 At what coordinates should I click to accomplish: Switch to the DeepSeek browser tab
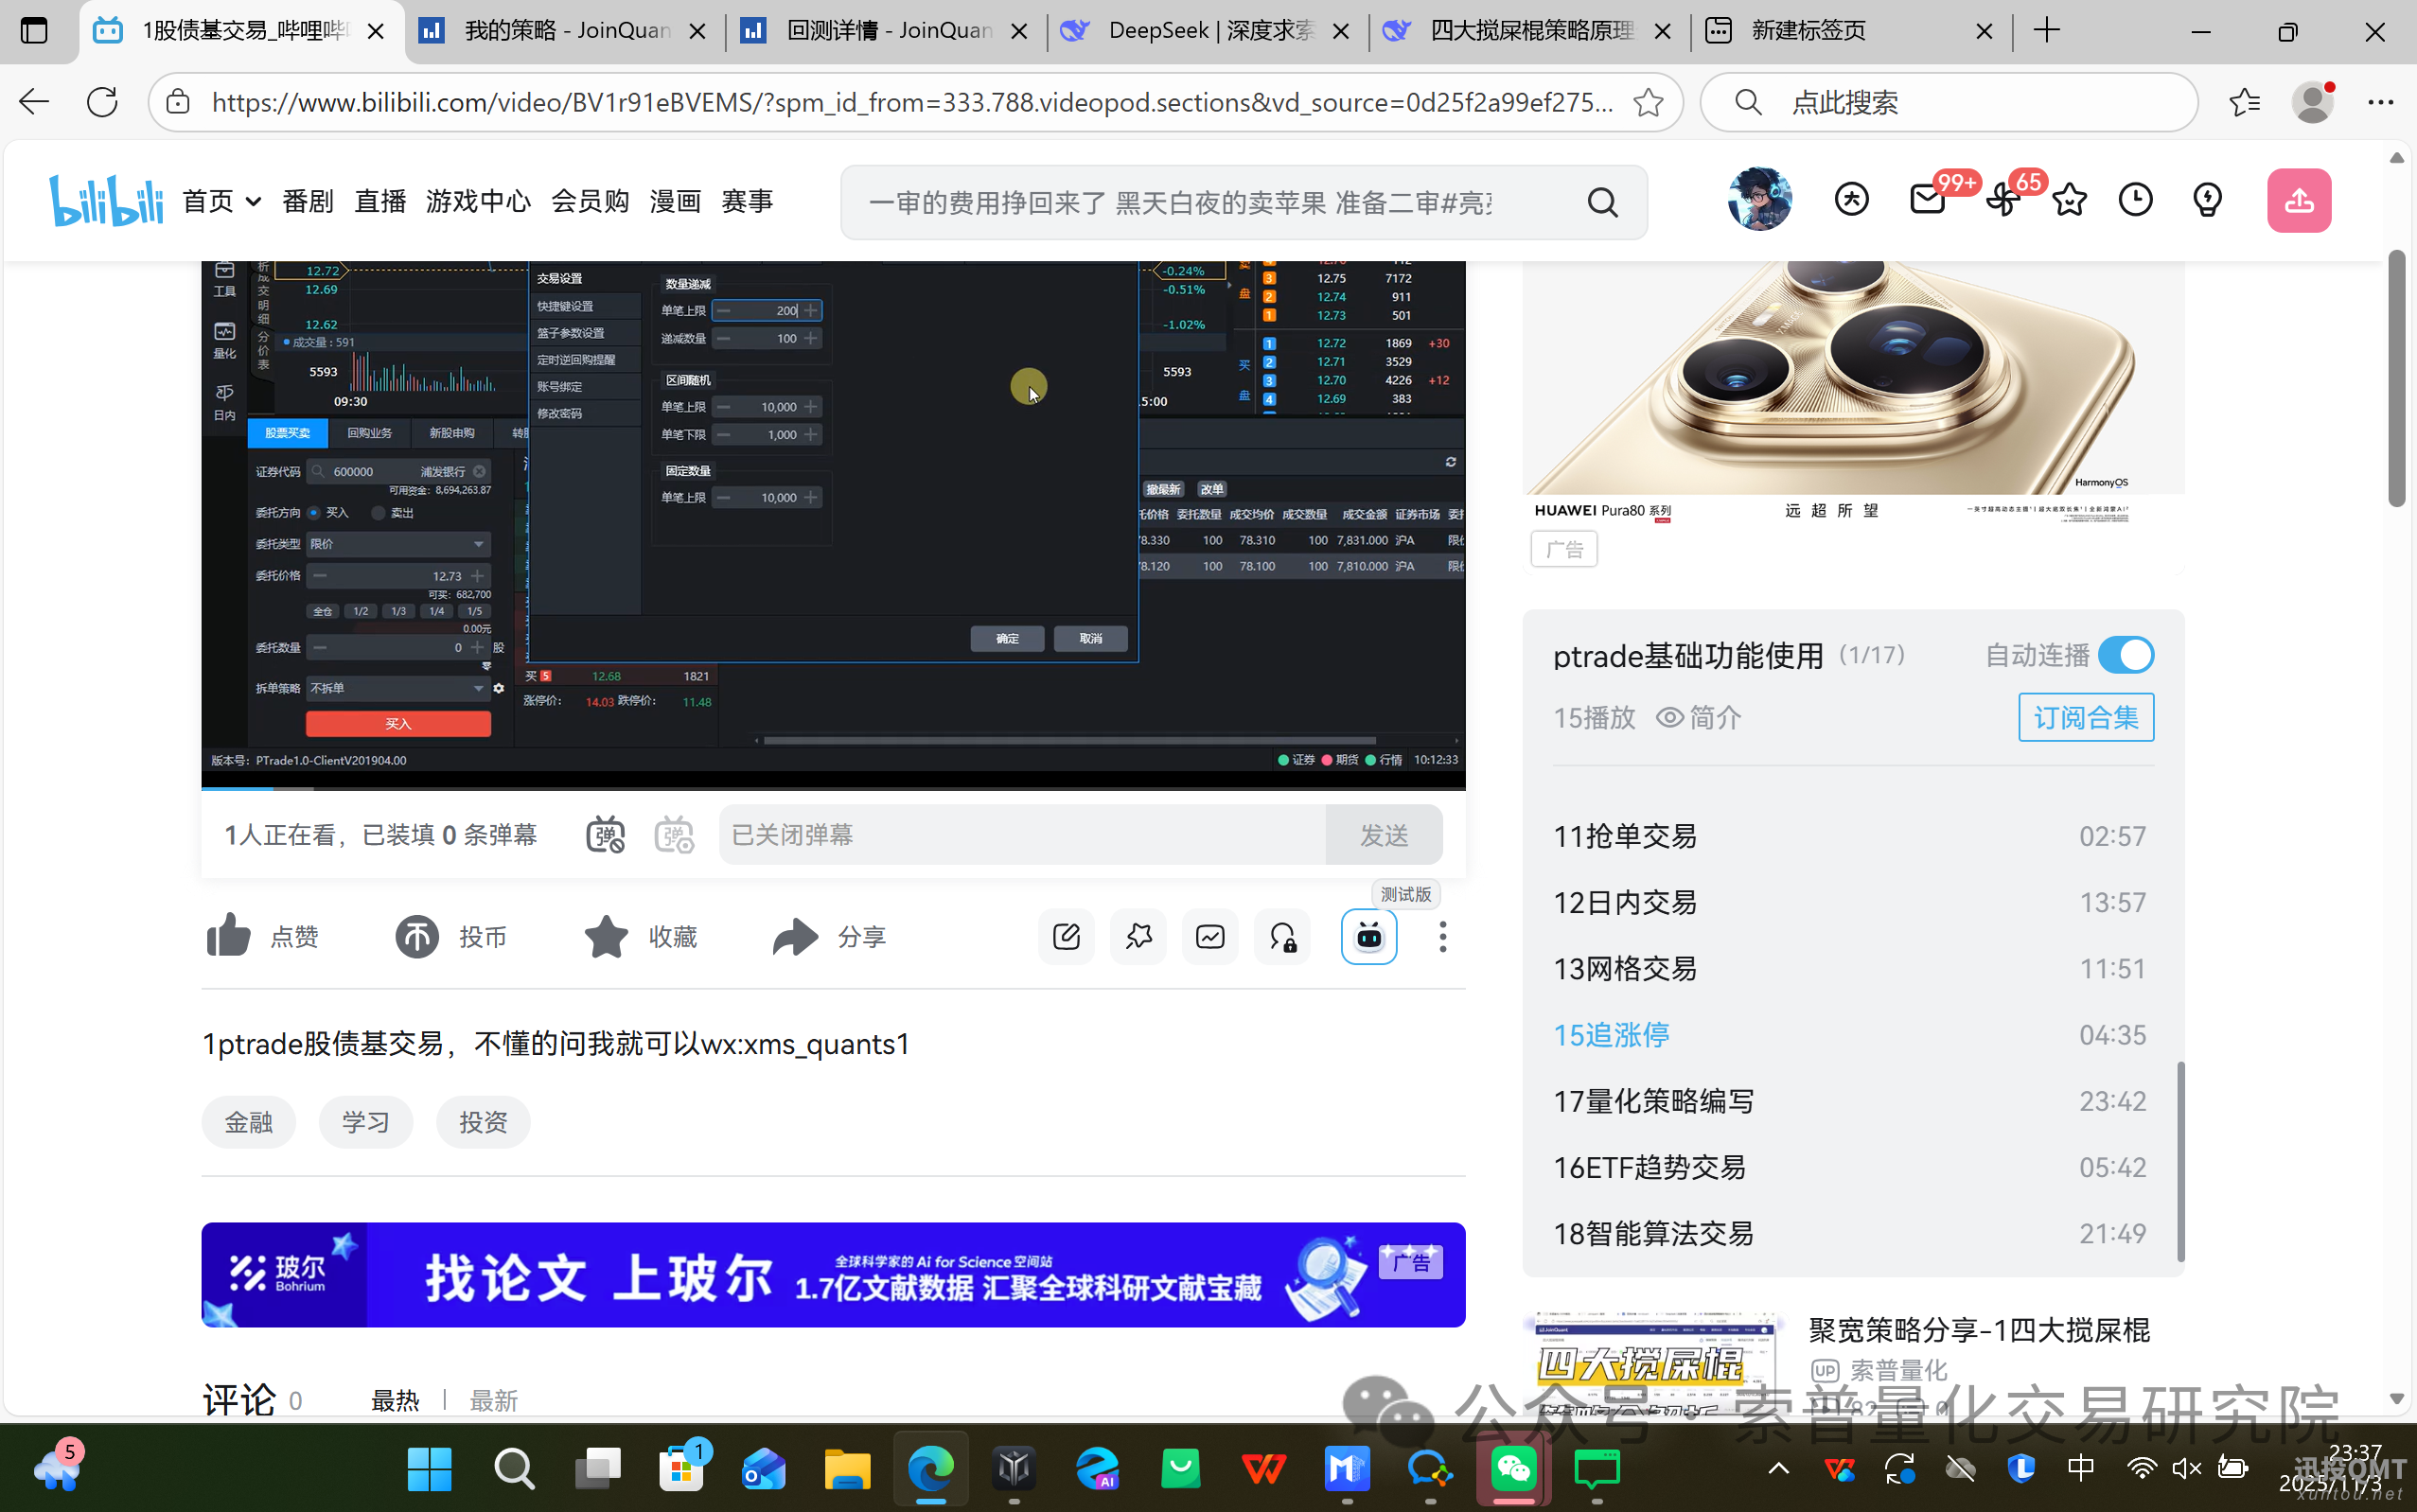click(1190, 30)
